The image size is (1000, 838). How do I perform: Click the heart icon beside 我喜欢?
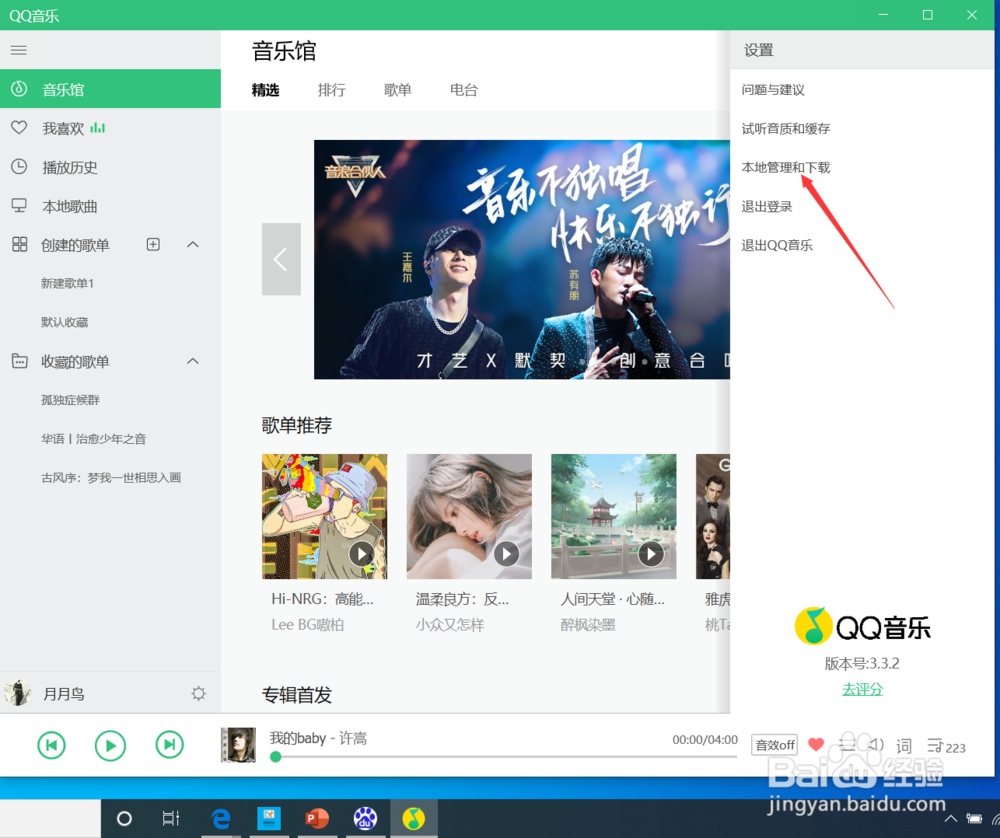pos(19,128)
